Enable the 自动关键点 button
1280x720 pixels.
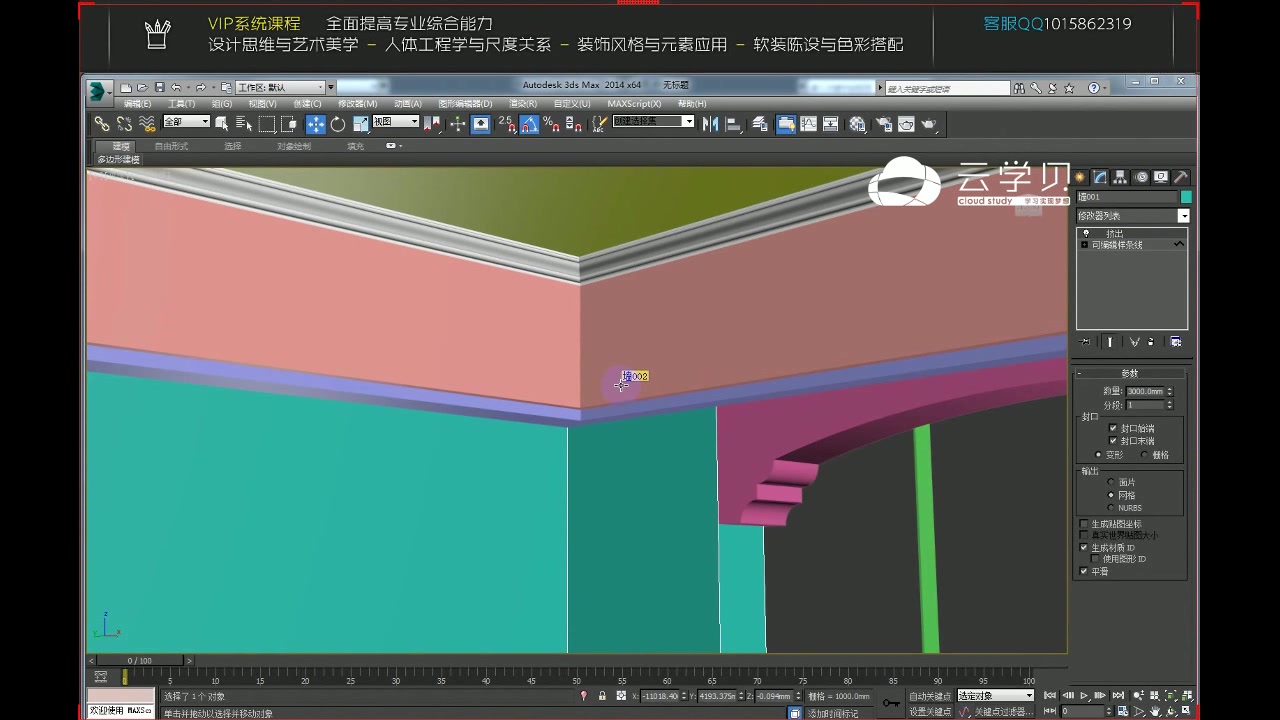[x=930, y=695]
